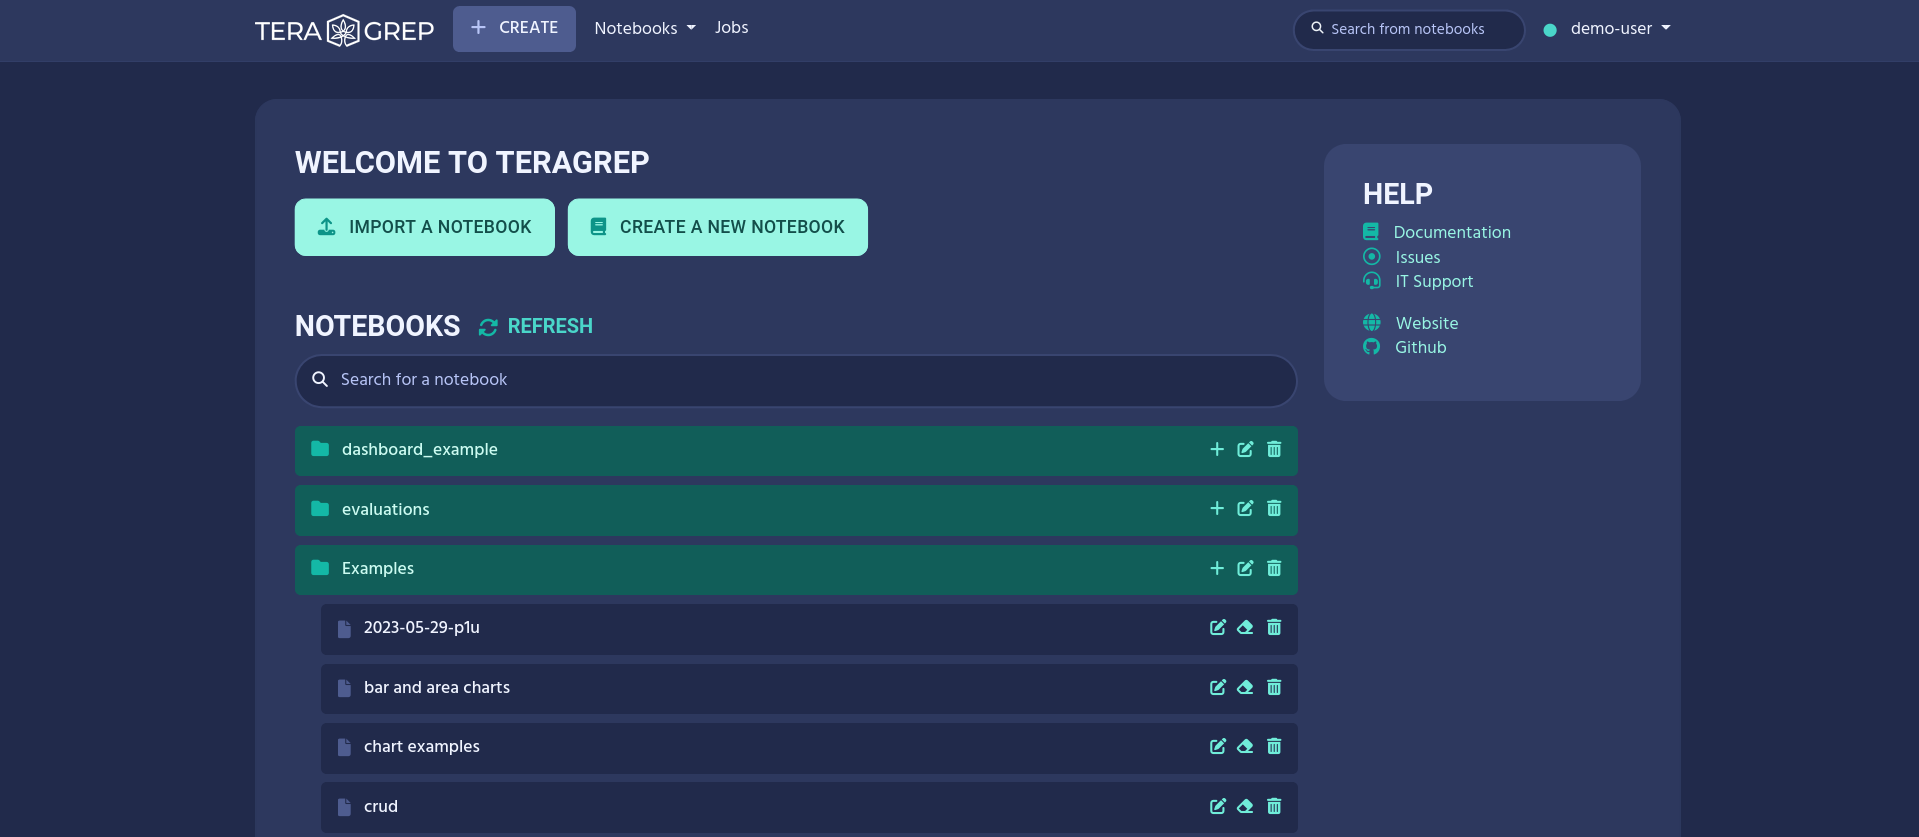1919x837 pixels.
Task: Expand the dashboard_example folder
Action: [420, 449]
